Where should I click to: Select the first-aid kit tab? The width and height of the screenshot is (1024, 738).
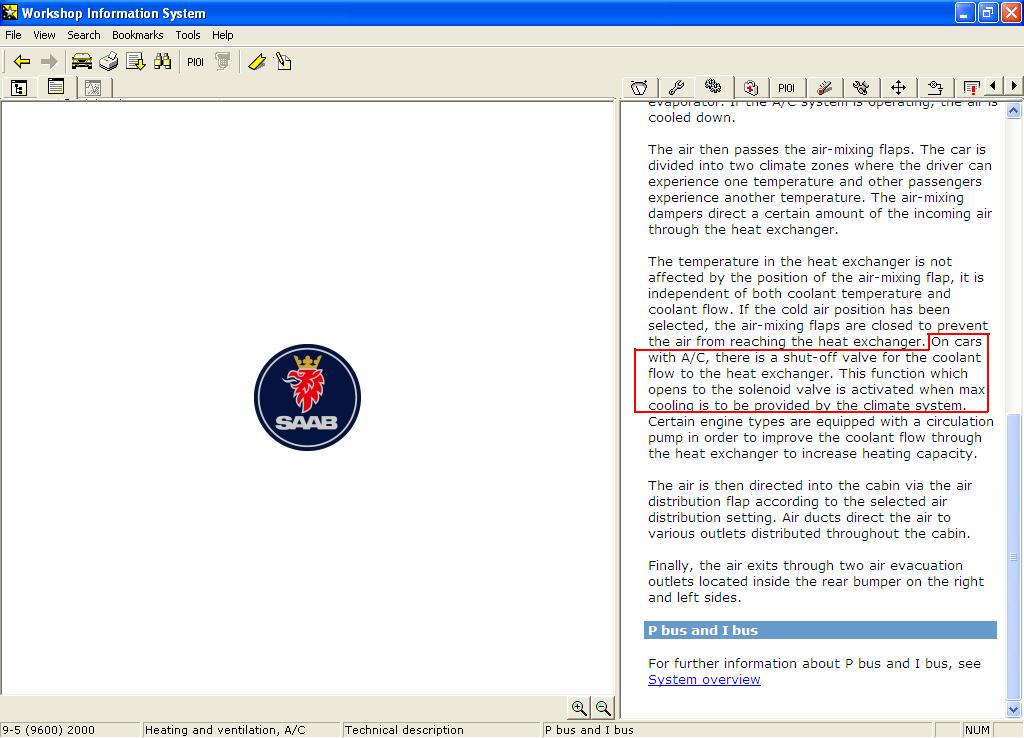point(750,88)
